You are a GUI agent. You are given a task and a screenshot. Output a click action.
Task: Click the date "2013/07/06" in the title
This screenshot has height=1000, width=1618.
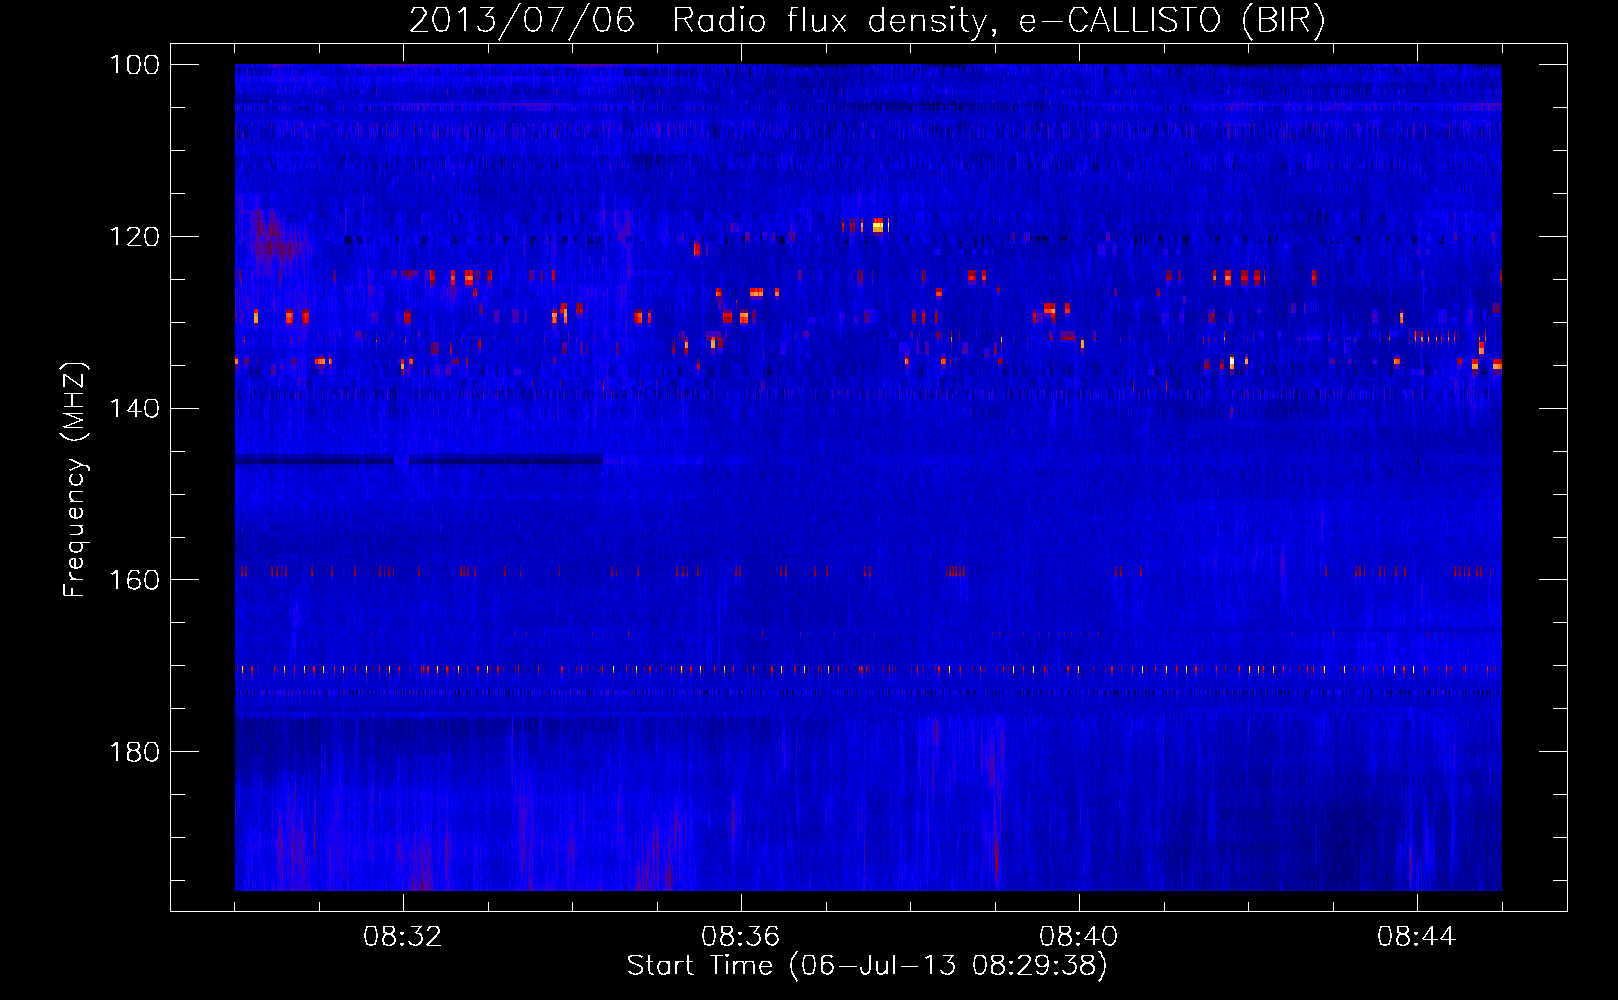[522, 20]
